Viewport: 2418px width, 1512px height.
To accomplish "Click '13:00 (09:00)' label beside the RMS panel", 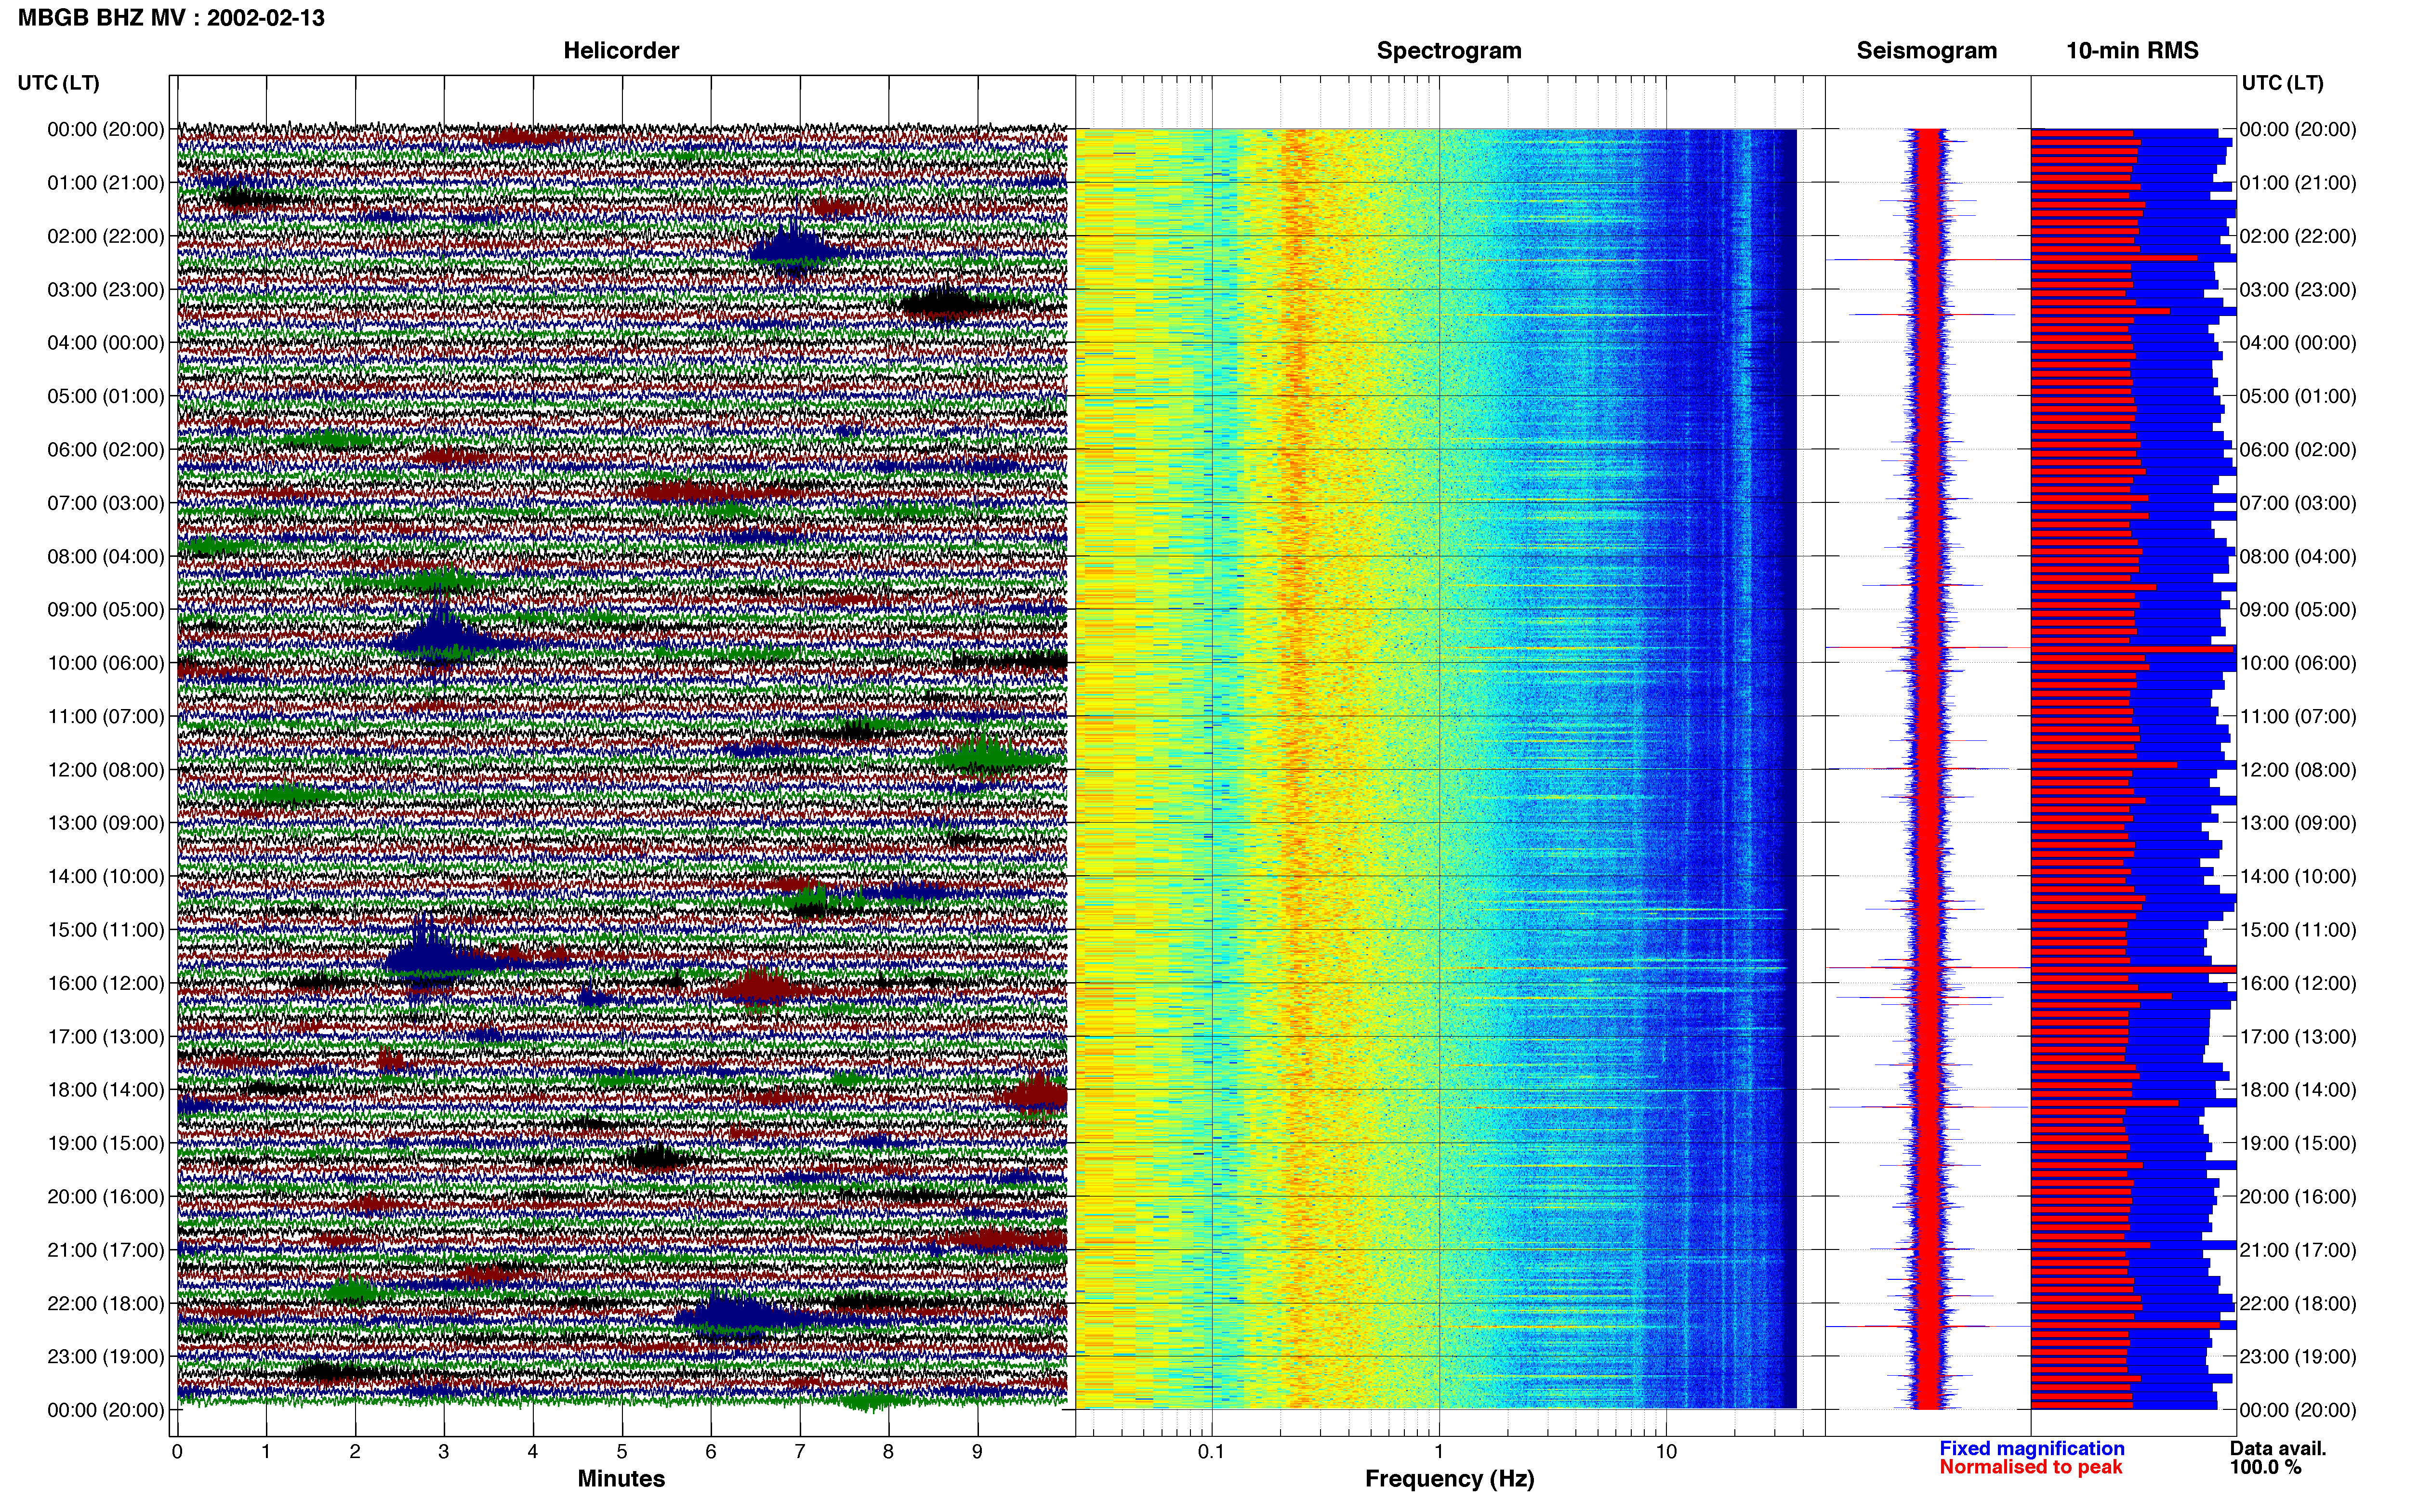I will click(2298, 823).
